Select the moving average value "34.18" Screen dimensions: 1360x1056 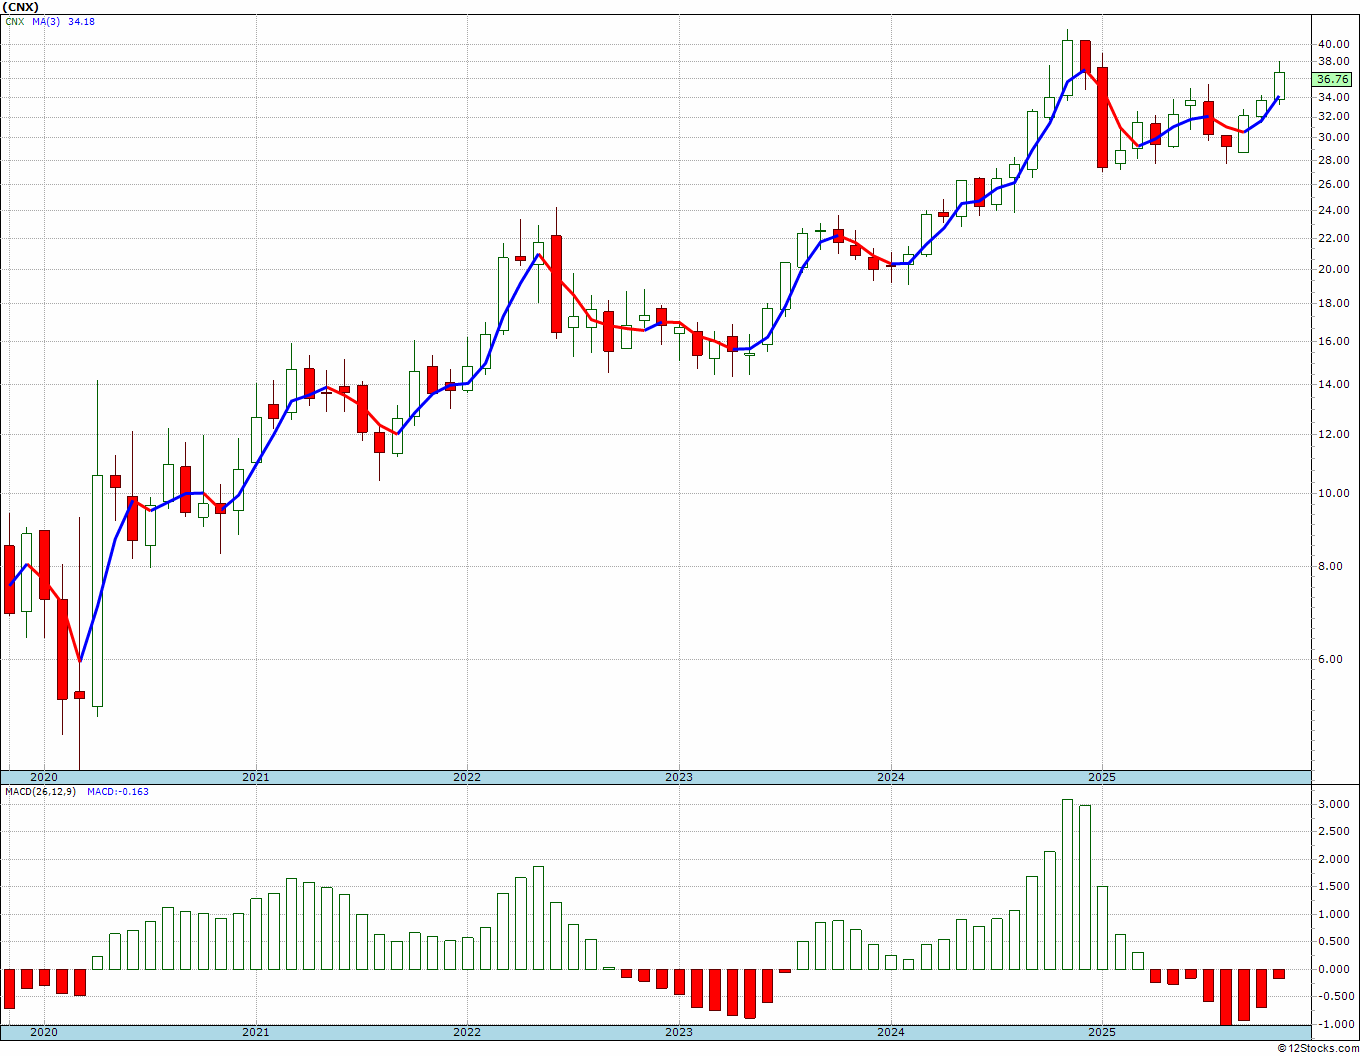(x=81, y=21)
